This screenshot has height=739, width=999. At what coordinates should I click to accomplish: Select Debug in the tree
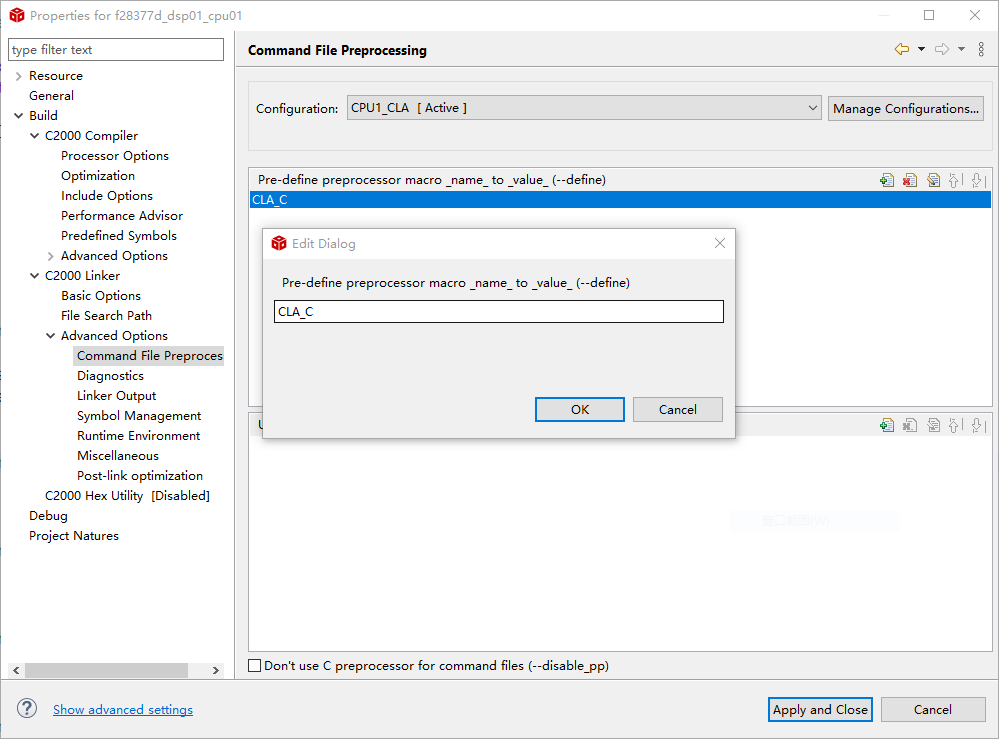click(48, 516)
